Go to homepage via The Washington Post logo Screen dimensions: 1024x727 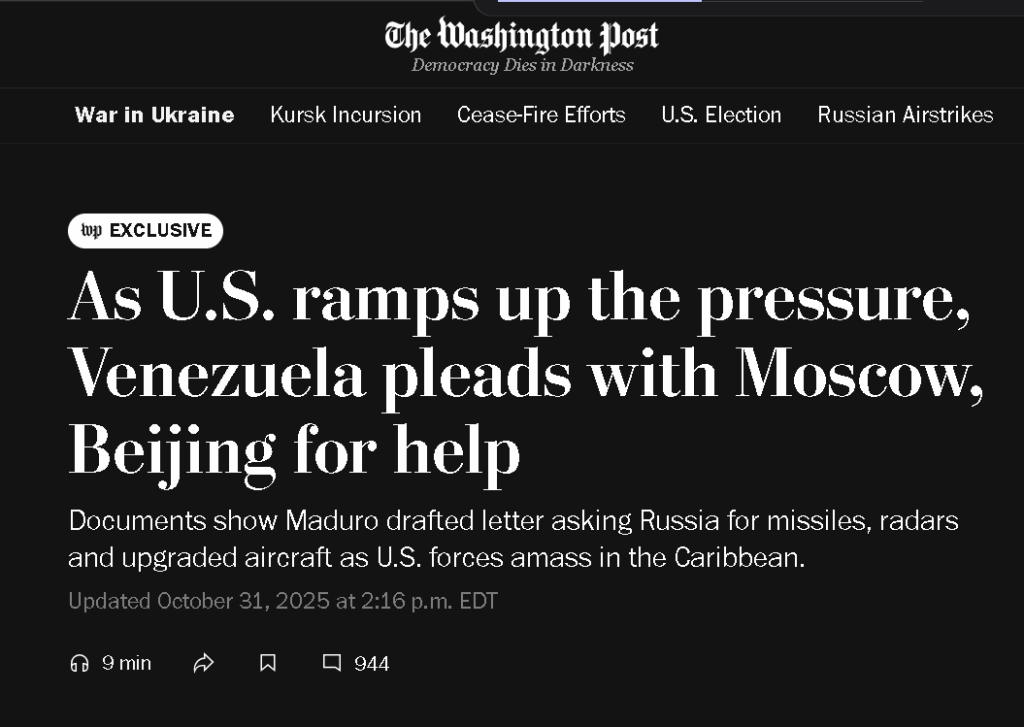tap(521, 37)
